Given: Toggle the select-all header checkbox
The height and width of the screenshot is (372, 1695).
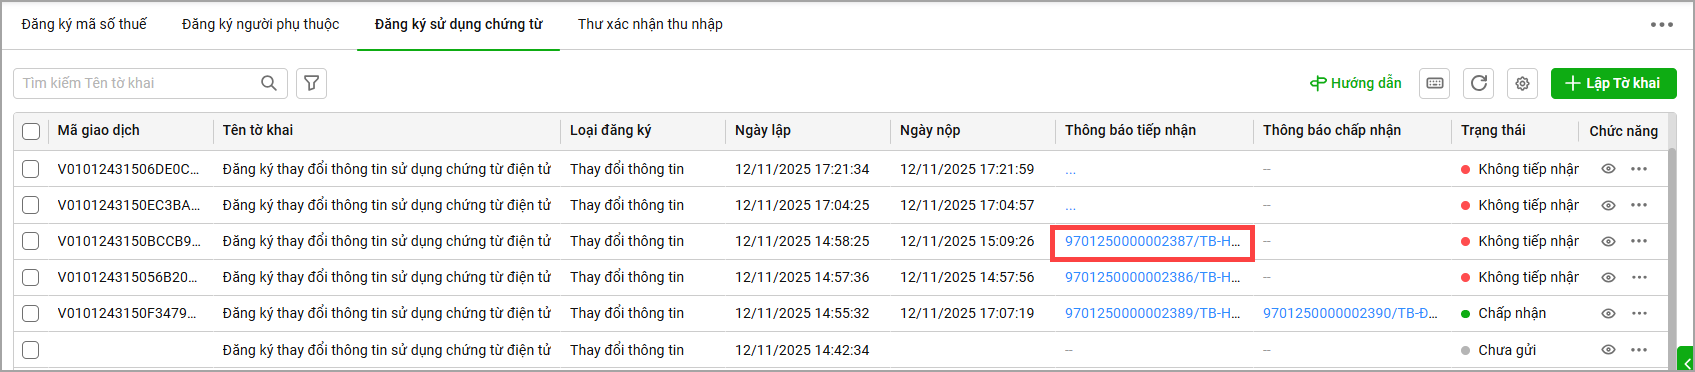Looking at the screenshot, I should 31,131.
